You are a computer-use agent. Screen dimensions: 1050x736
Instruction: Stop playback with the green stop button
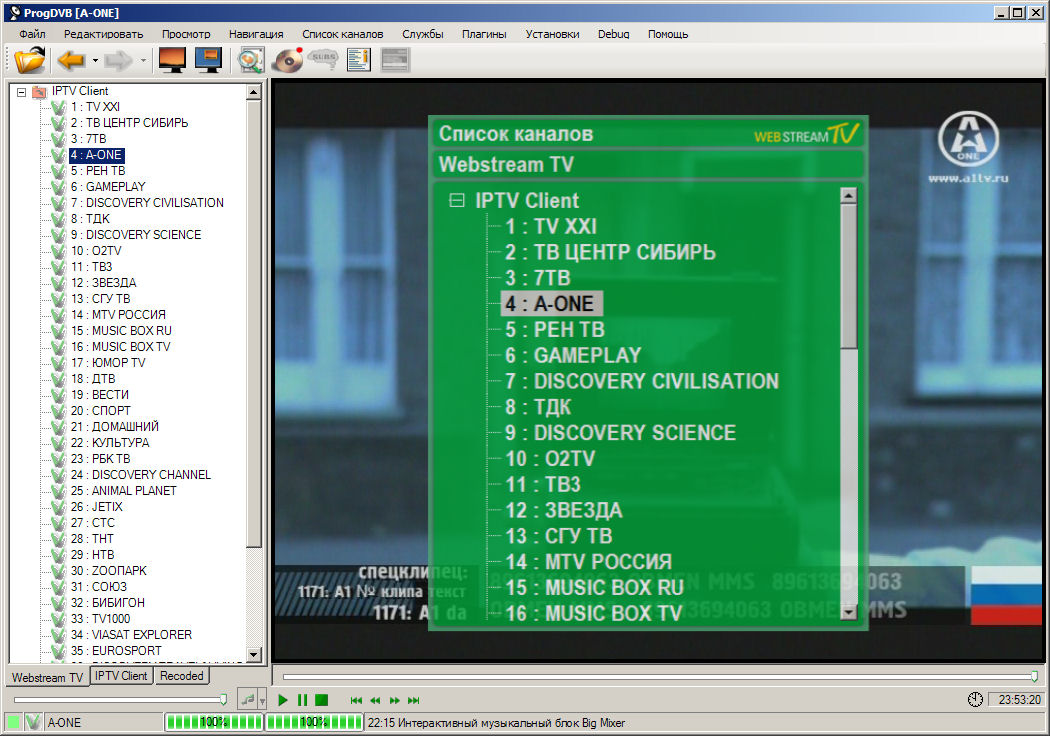pyautogui.click(x=321, y=700)
